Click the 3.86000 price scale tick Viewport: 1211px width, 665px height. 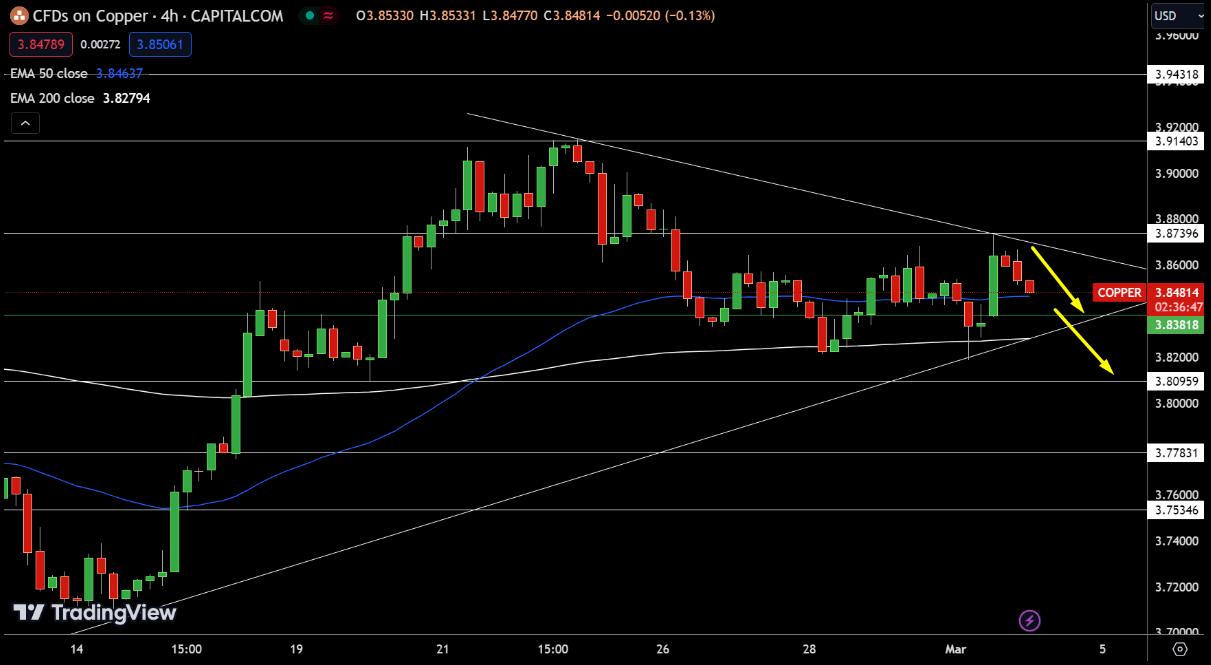click(1176, 265)
